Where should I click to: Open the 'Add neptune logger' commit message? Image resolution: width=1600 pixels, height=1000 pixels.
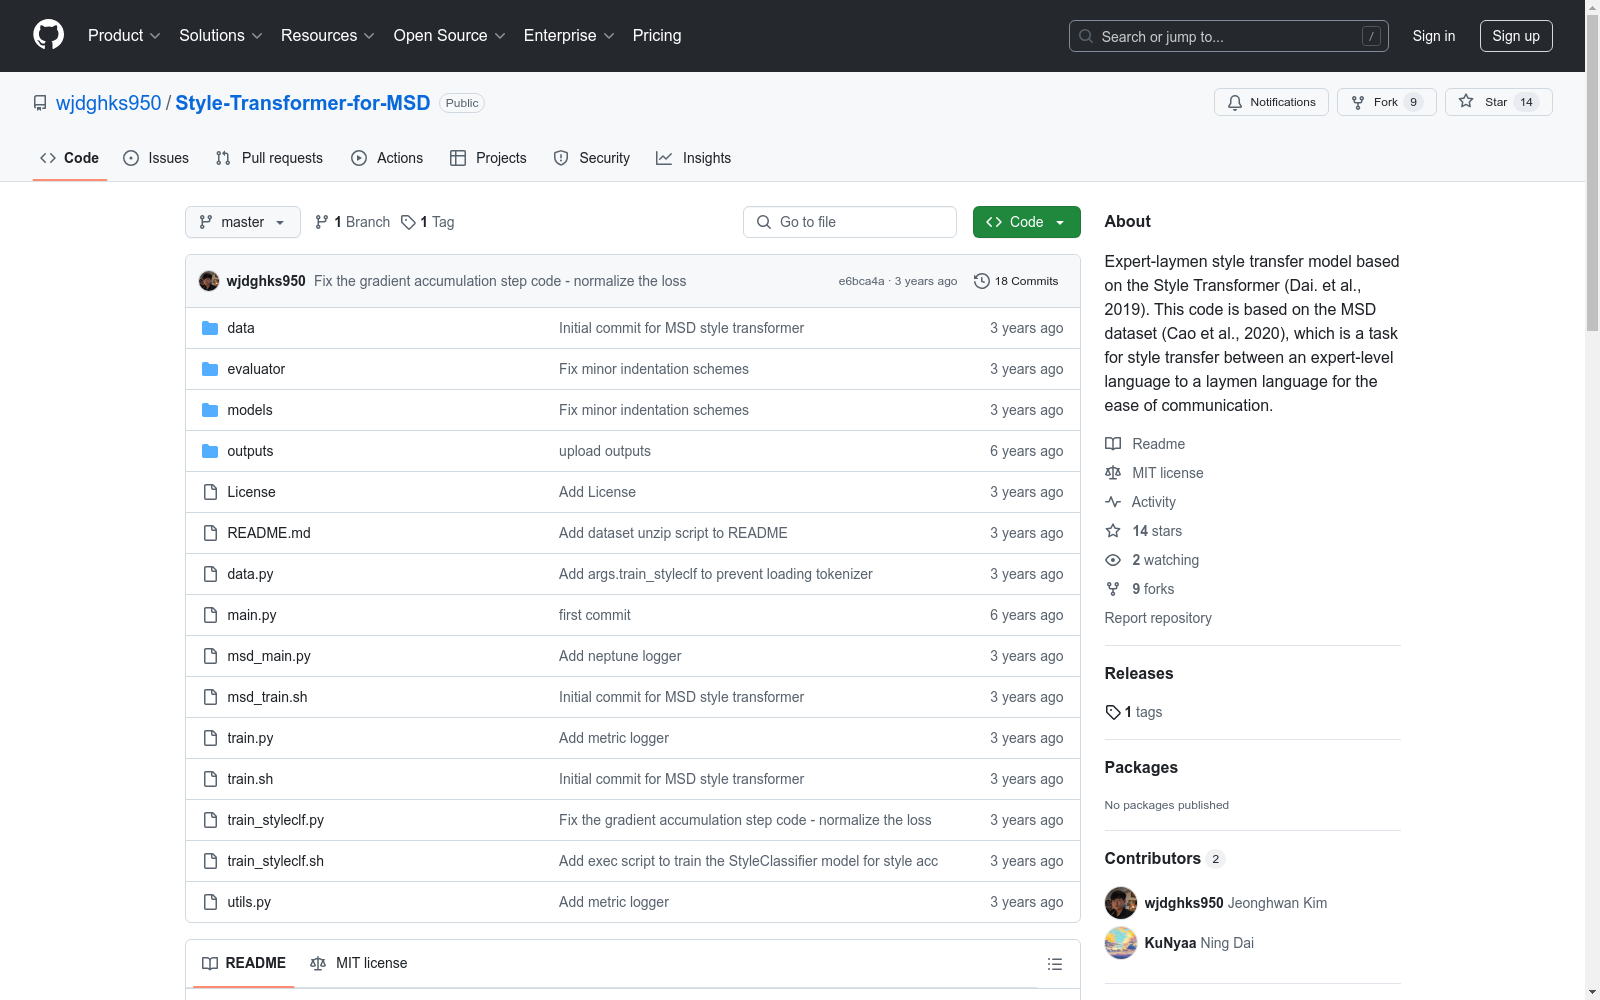point(620,656)
